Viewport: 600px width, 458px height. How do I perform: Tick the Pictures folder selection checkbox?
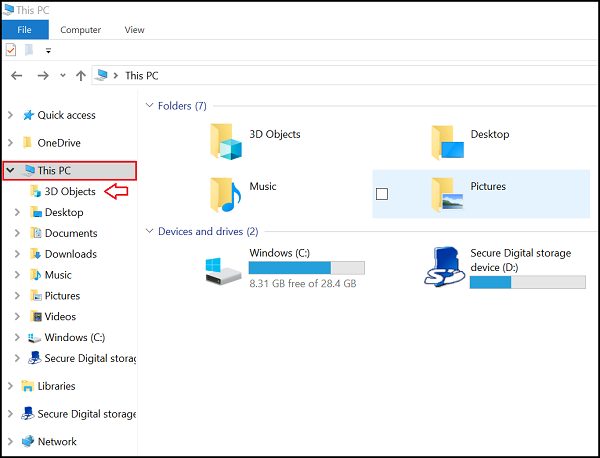coord(382,194)
